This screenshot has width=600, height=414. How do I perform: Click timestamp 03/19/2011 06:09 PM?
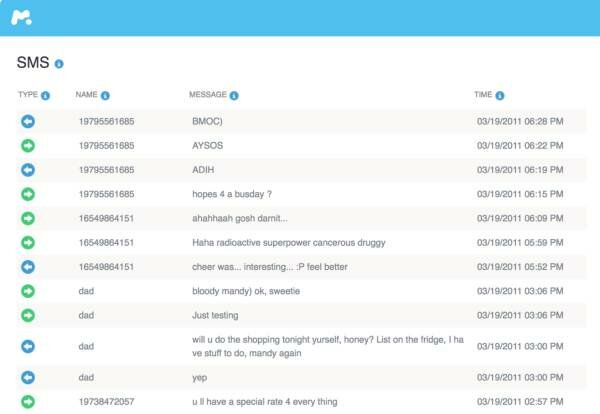[520, 218]
